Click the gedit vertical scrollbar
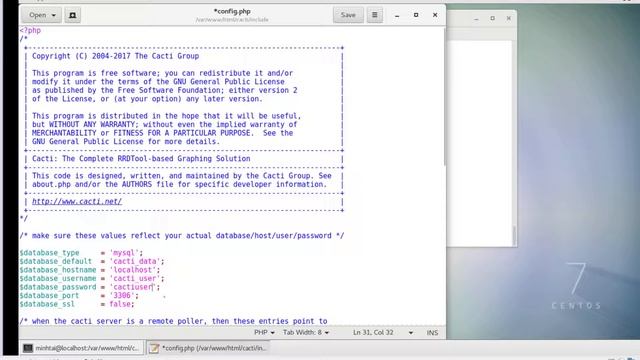The image size is (640, 360). (444, 96)
